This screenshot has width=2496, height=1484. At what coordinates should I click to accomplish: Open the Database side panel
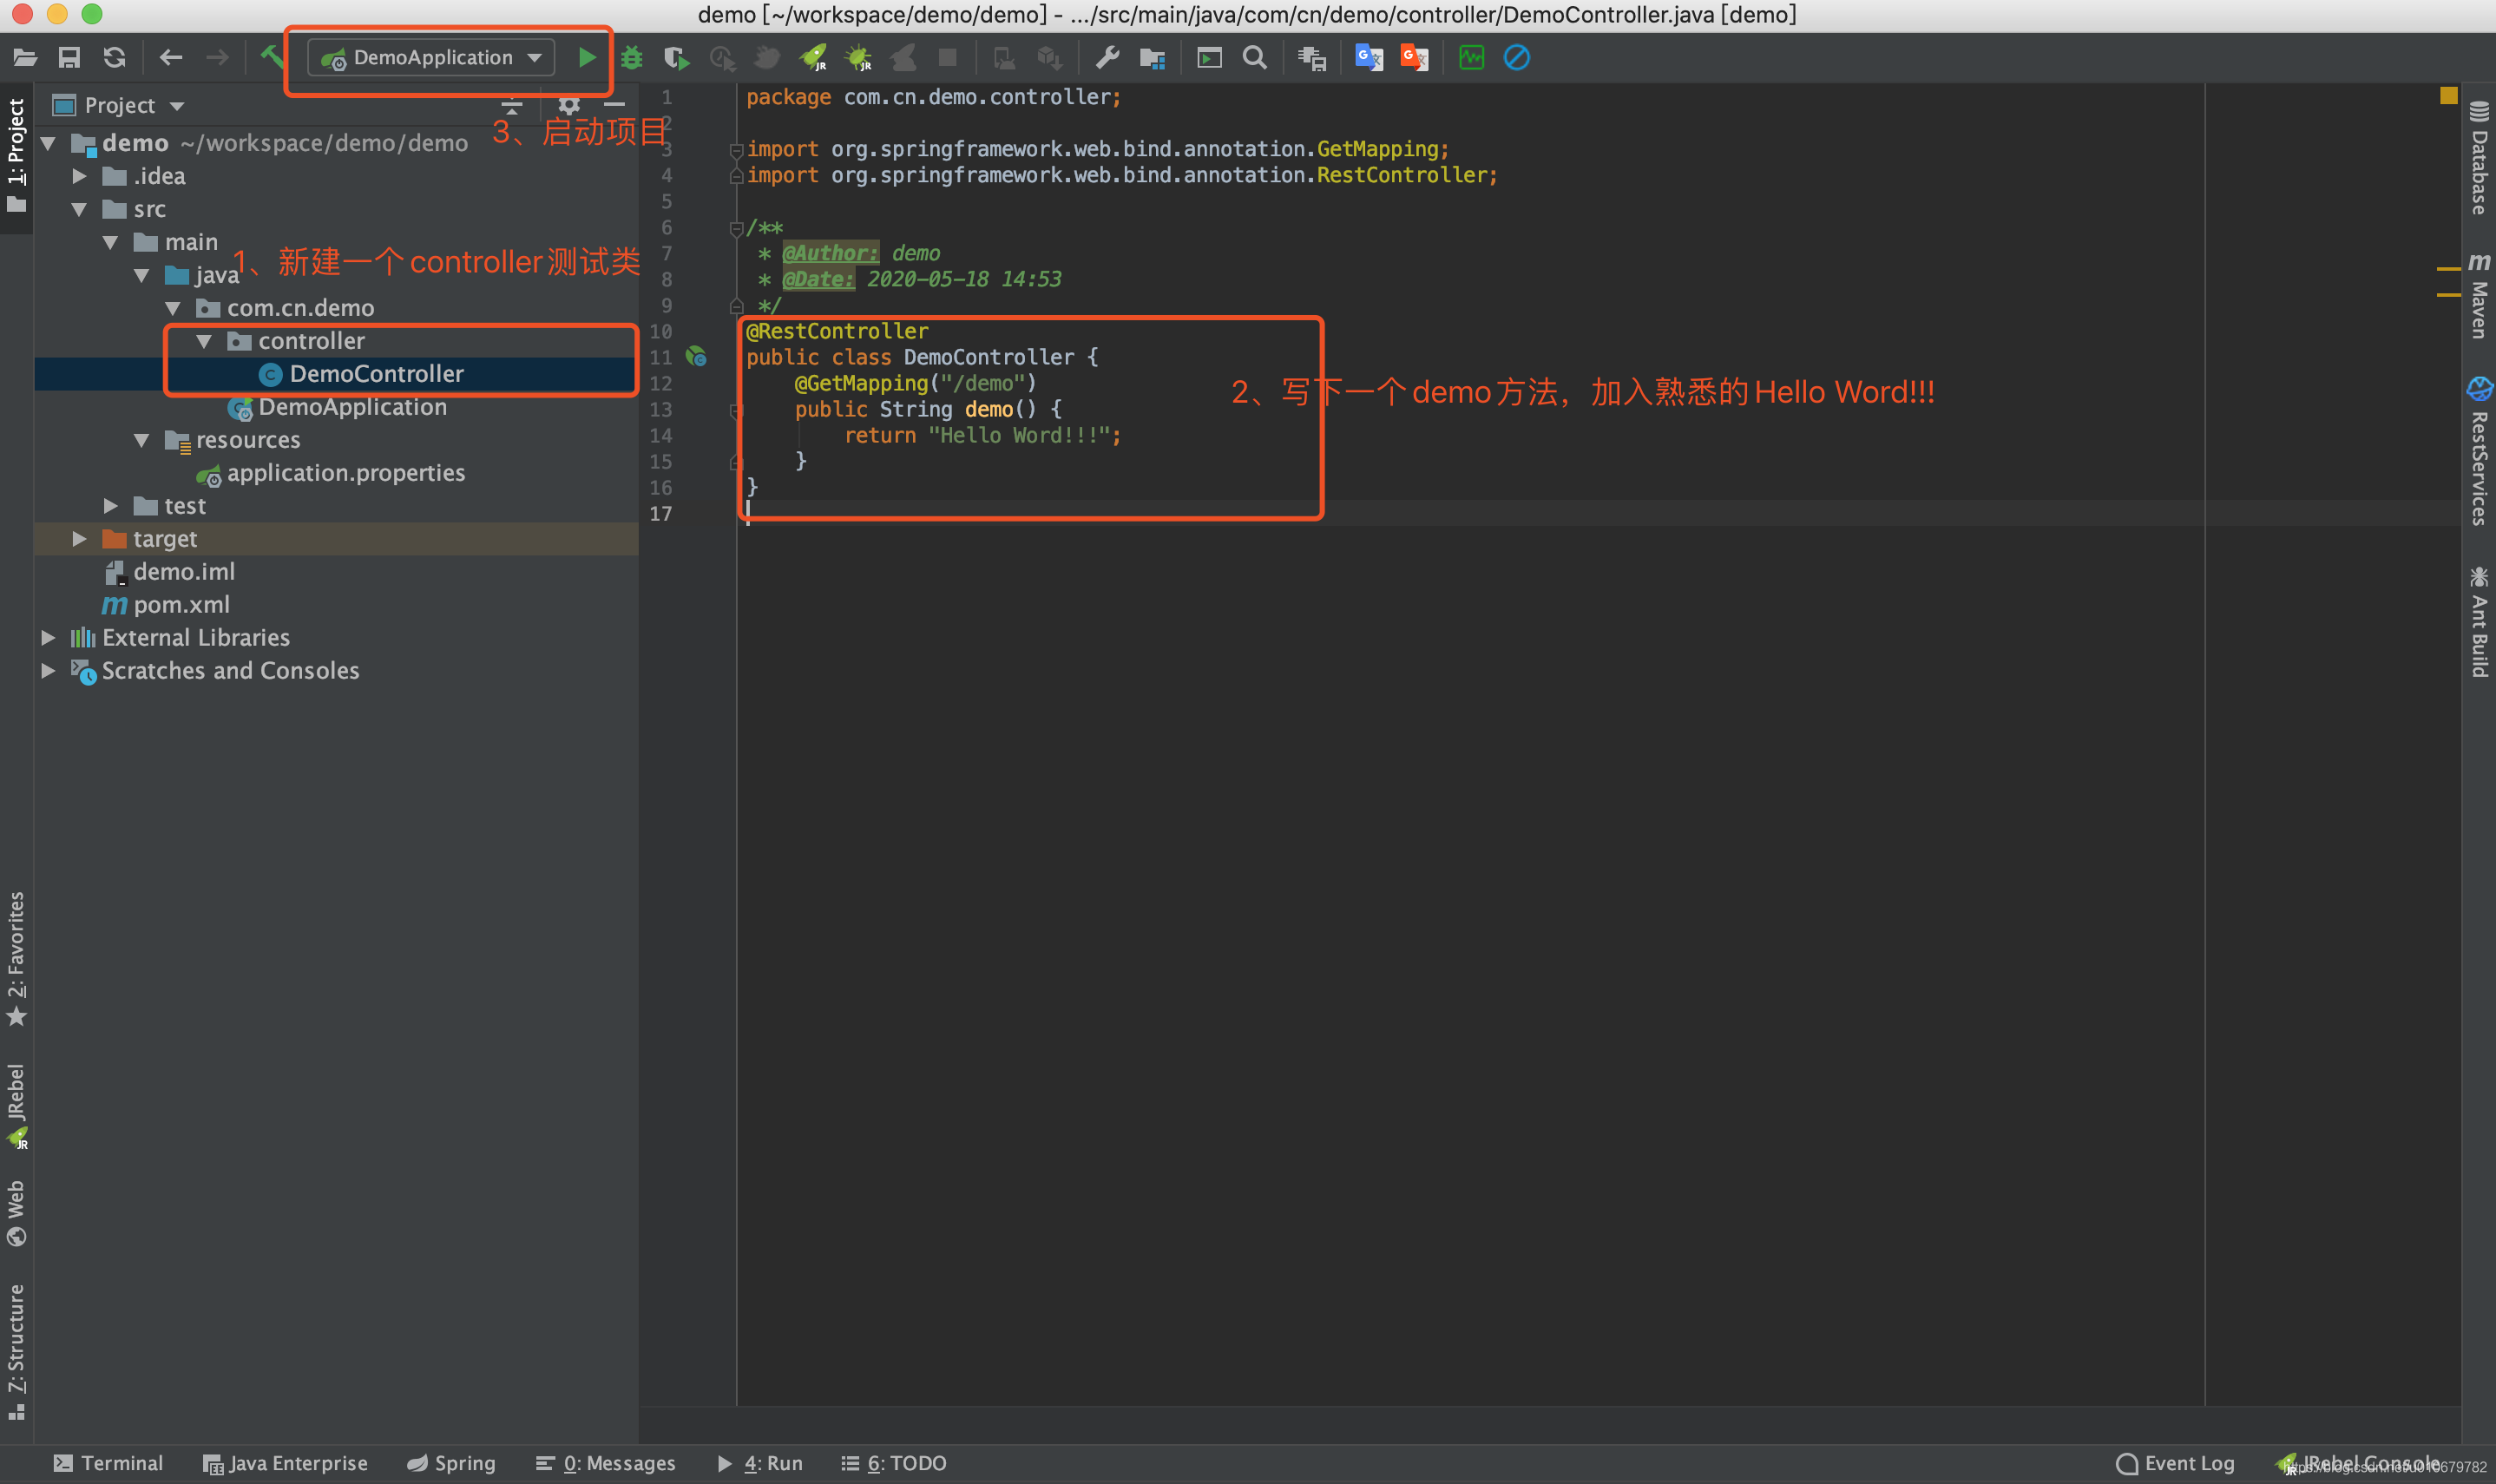2479,158
